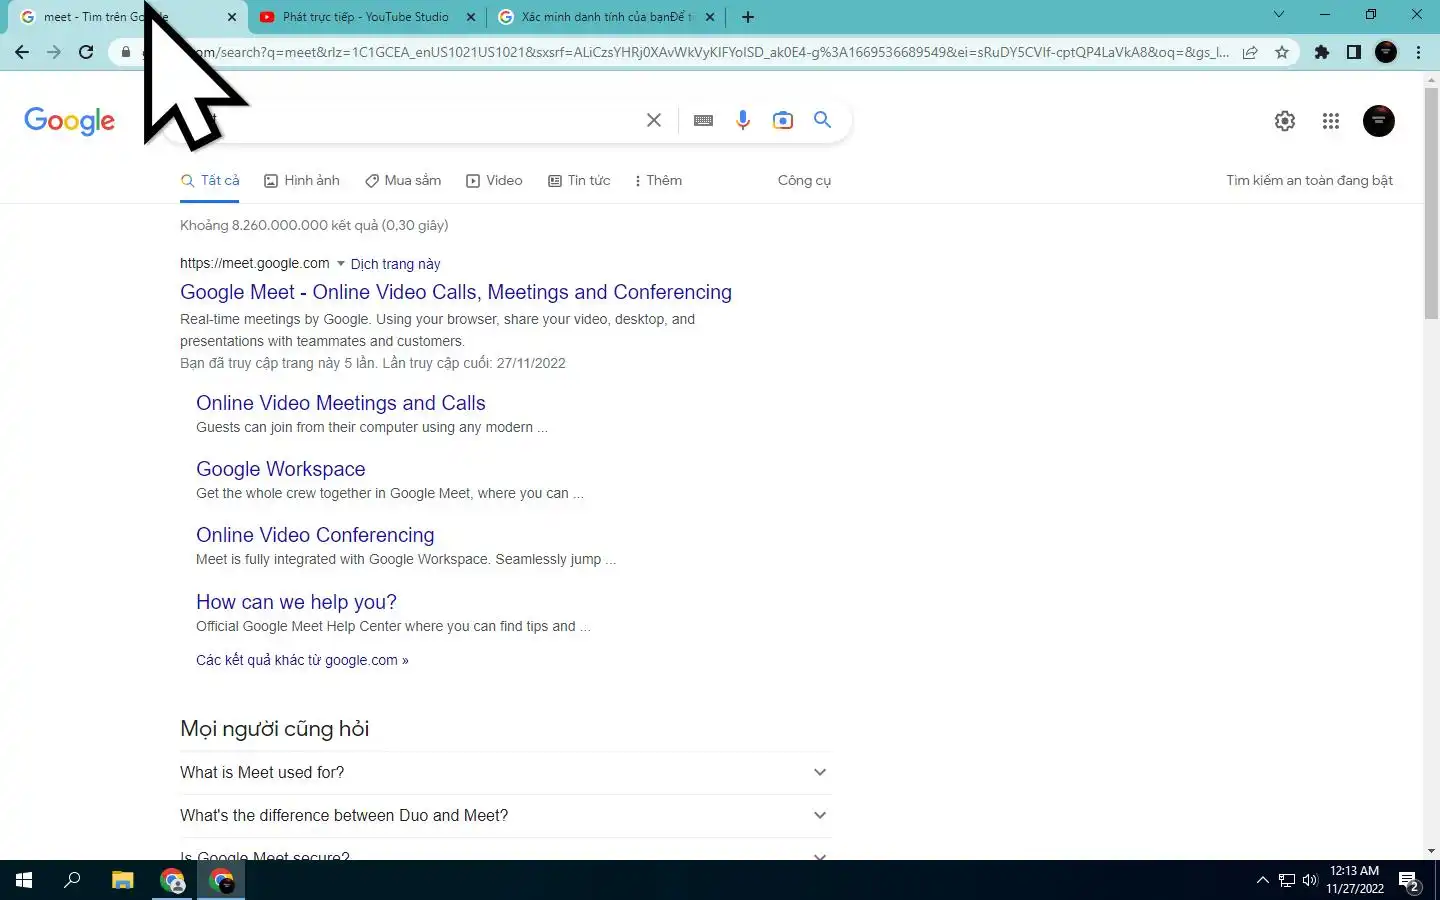
Task: Open the Windows notification center
Action: pos(1410,881)
